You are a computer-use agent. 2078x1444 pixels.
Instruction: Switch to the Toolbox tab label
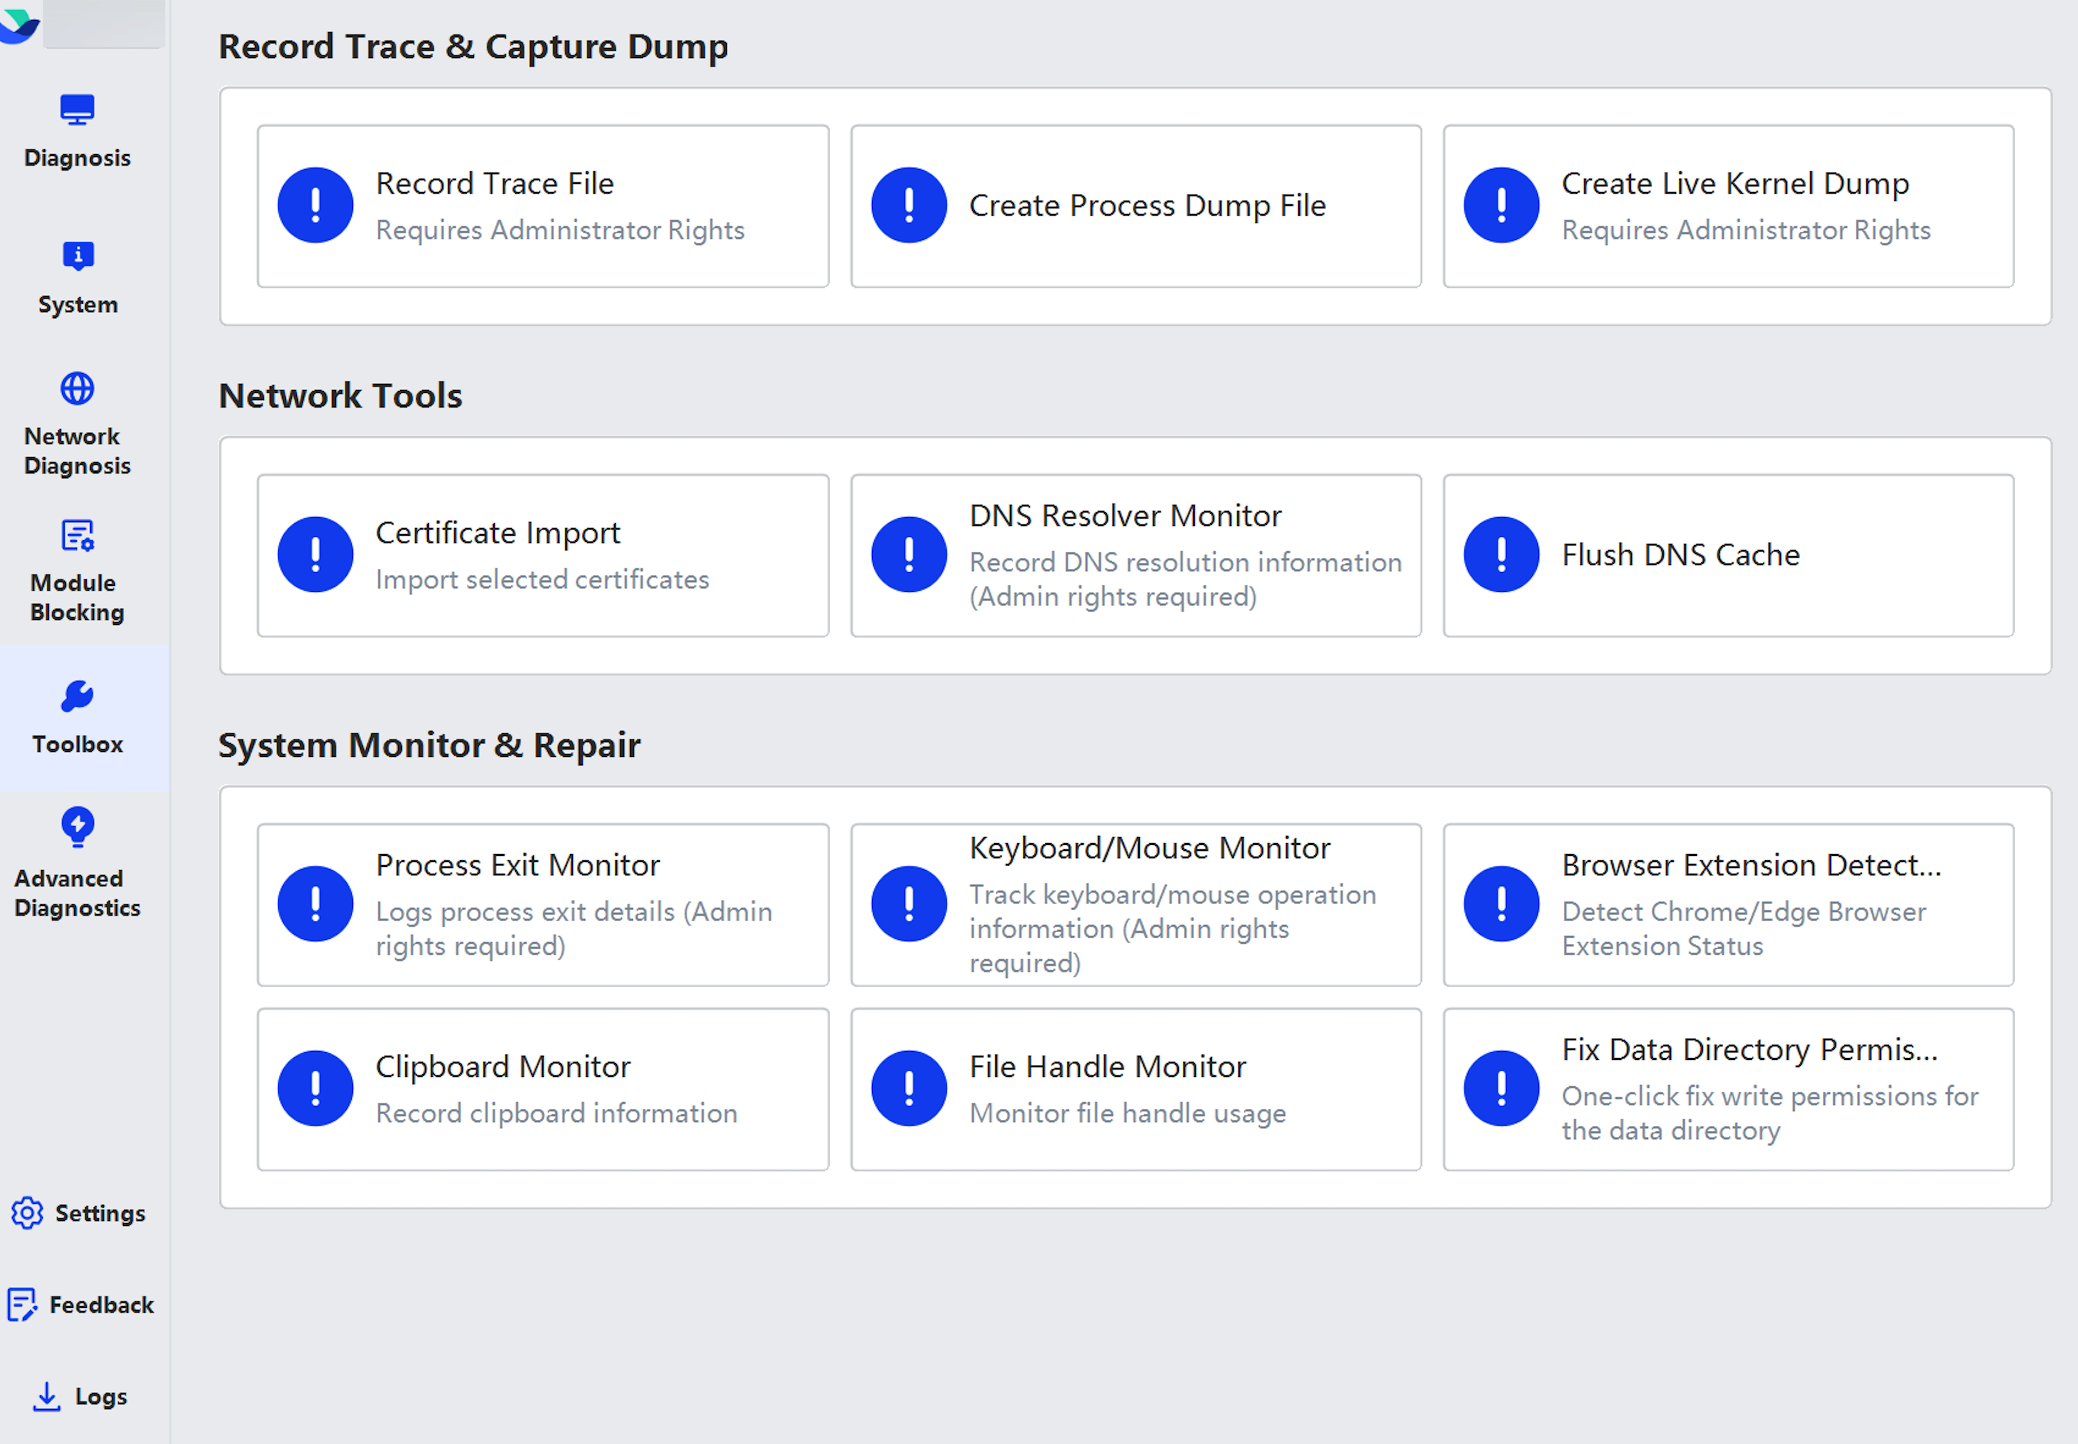tap(77, 744)
